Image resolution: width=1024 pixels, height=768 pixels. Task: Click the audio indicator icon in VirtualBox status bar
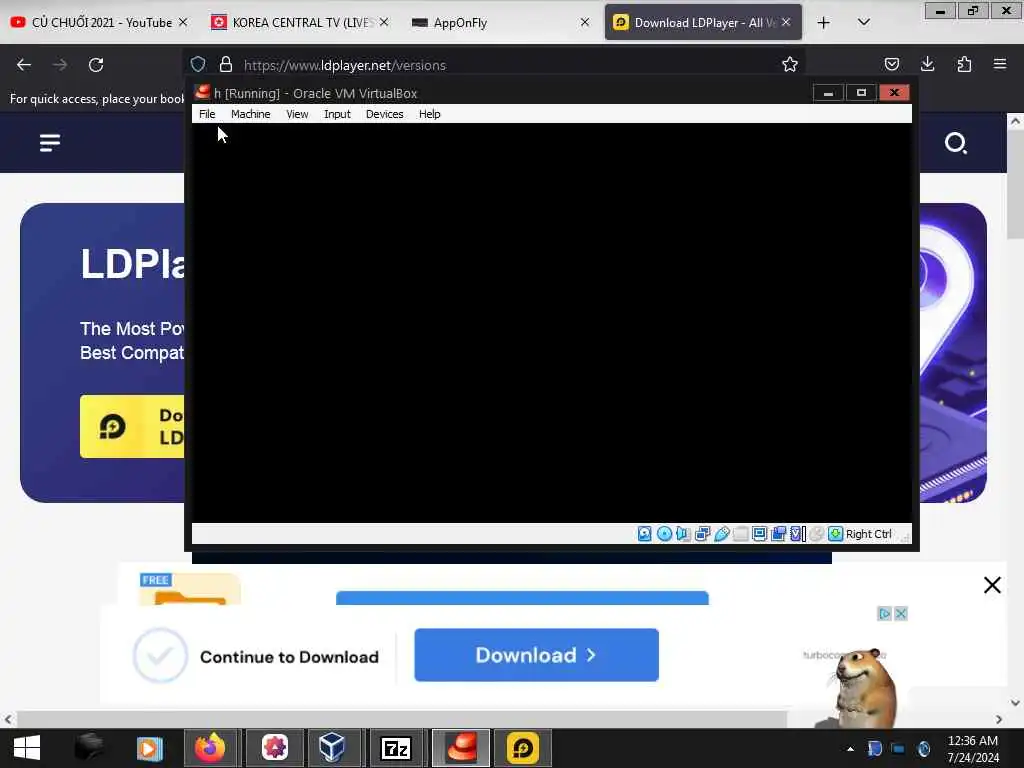click(683, 534)
